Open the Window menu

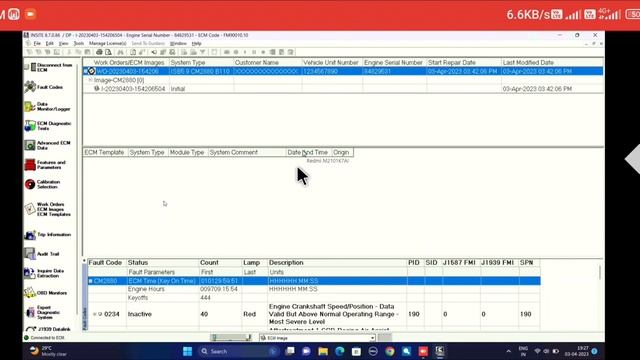[178, 43]
